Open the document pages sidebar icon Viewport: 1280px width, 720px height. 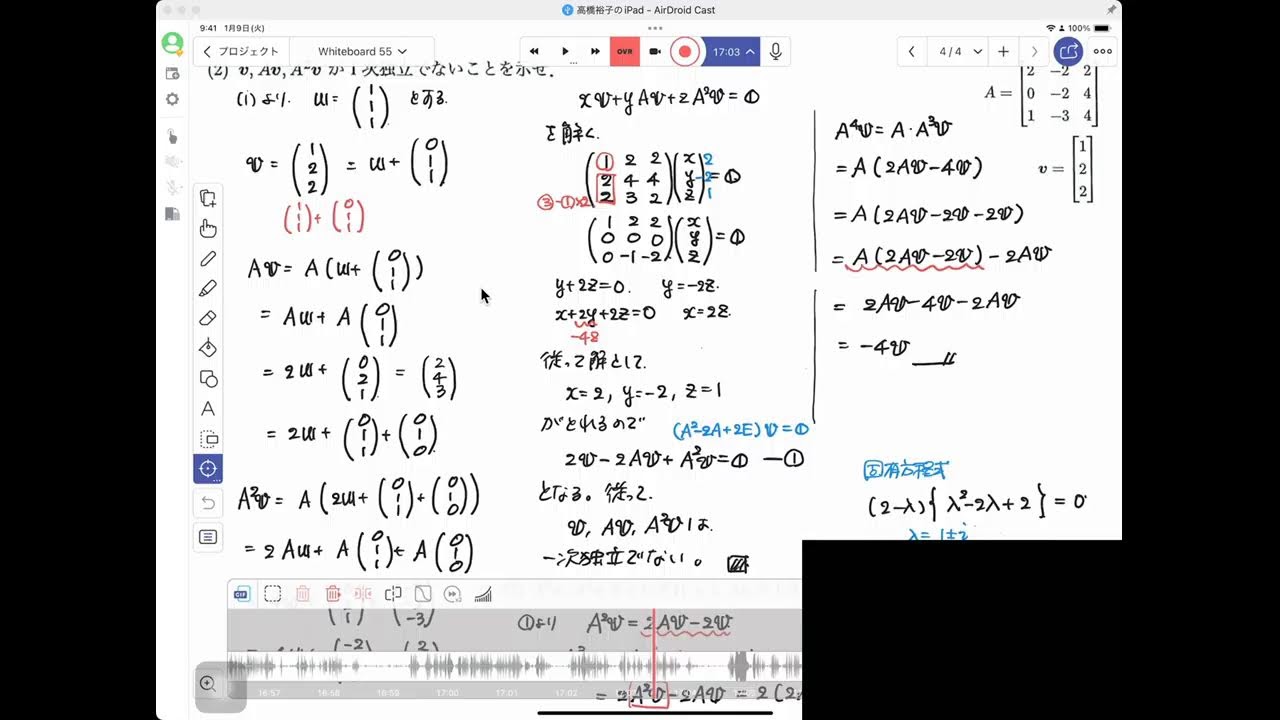pyautogui.click(x=172, y=213)
